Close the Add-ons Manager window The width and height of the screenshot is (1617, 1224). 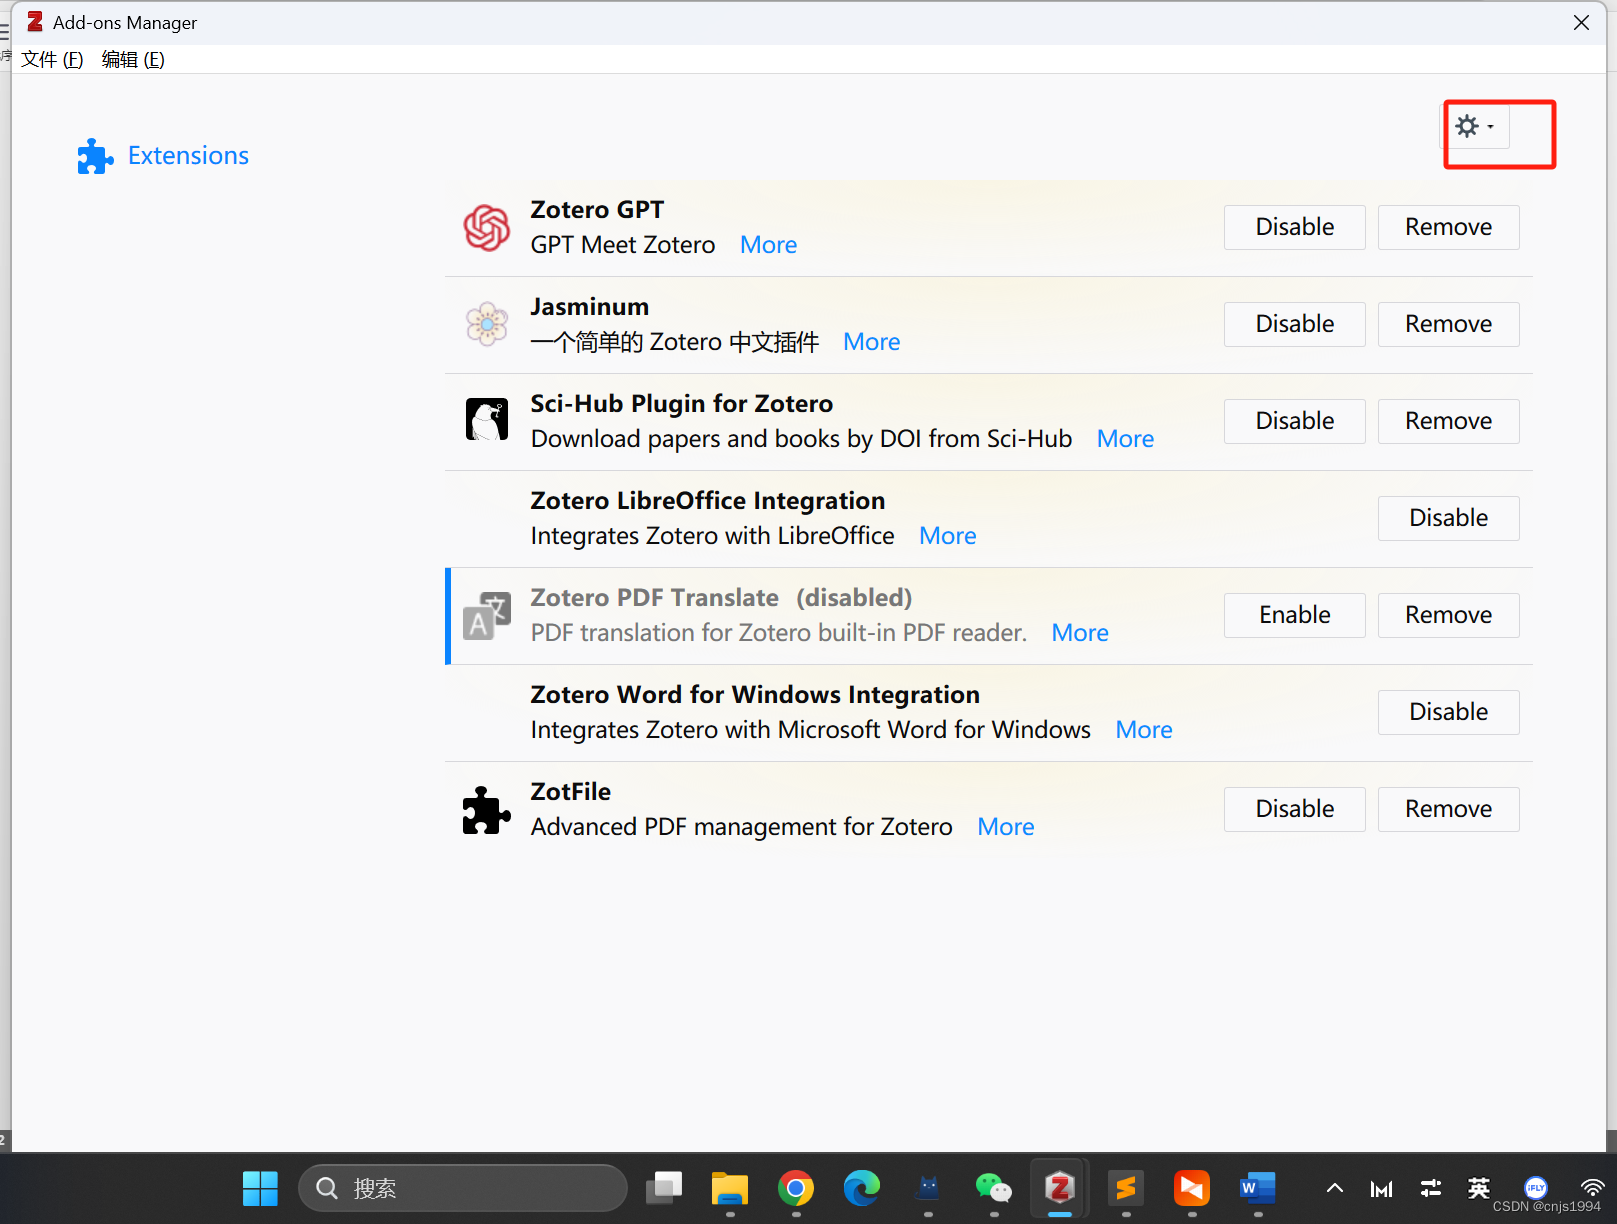[1581, 22]
